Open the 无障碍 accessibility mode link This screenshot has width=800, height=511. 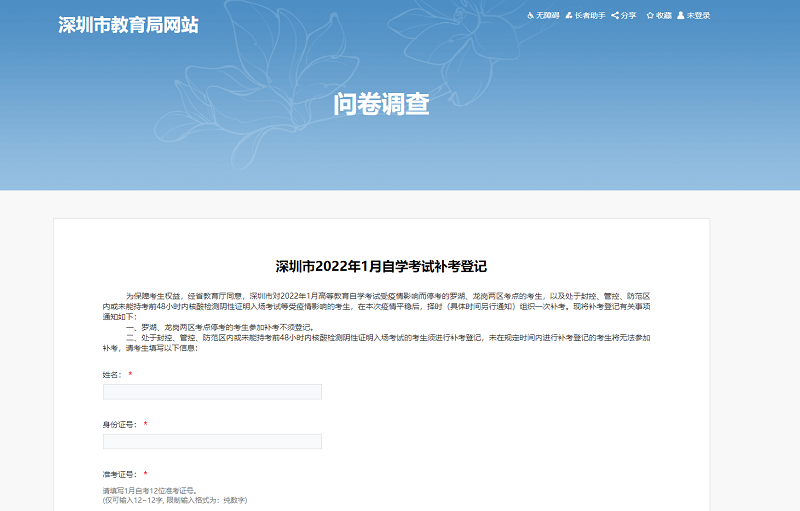point(545,16)
